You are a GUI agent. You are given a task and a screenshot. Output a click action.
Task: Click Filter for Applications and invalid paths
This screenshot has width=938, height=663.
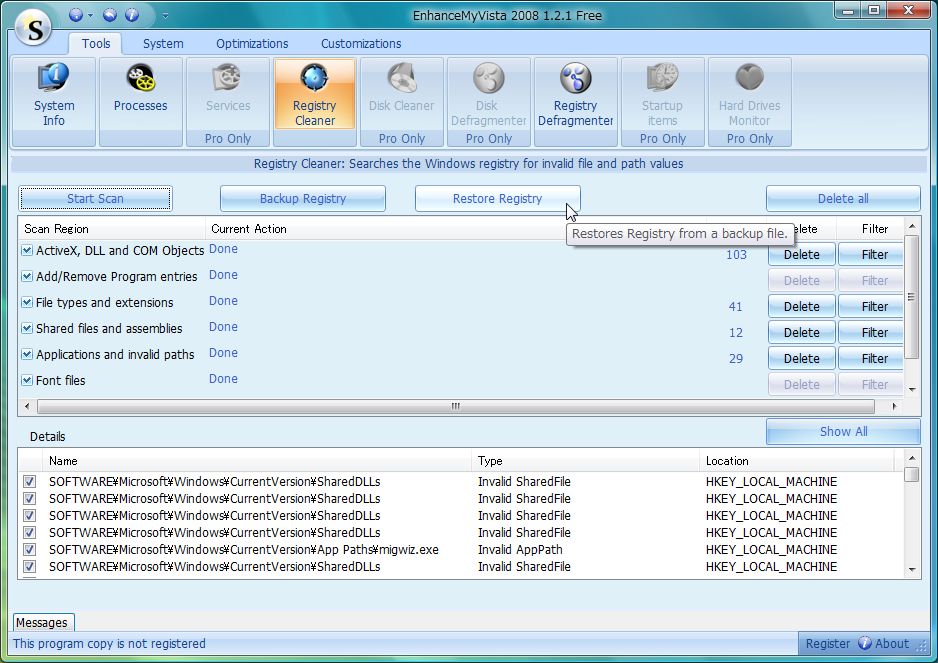[871, 358]
